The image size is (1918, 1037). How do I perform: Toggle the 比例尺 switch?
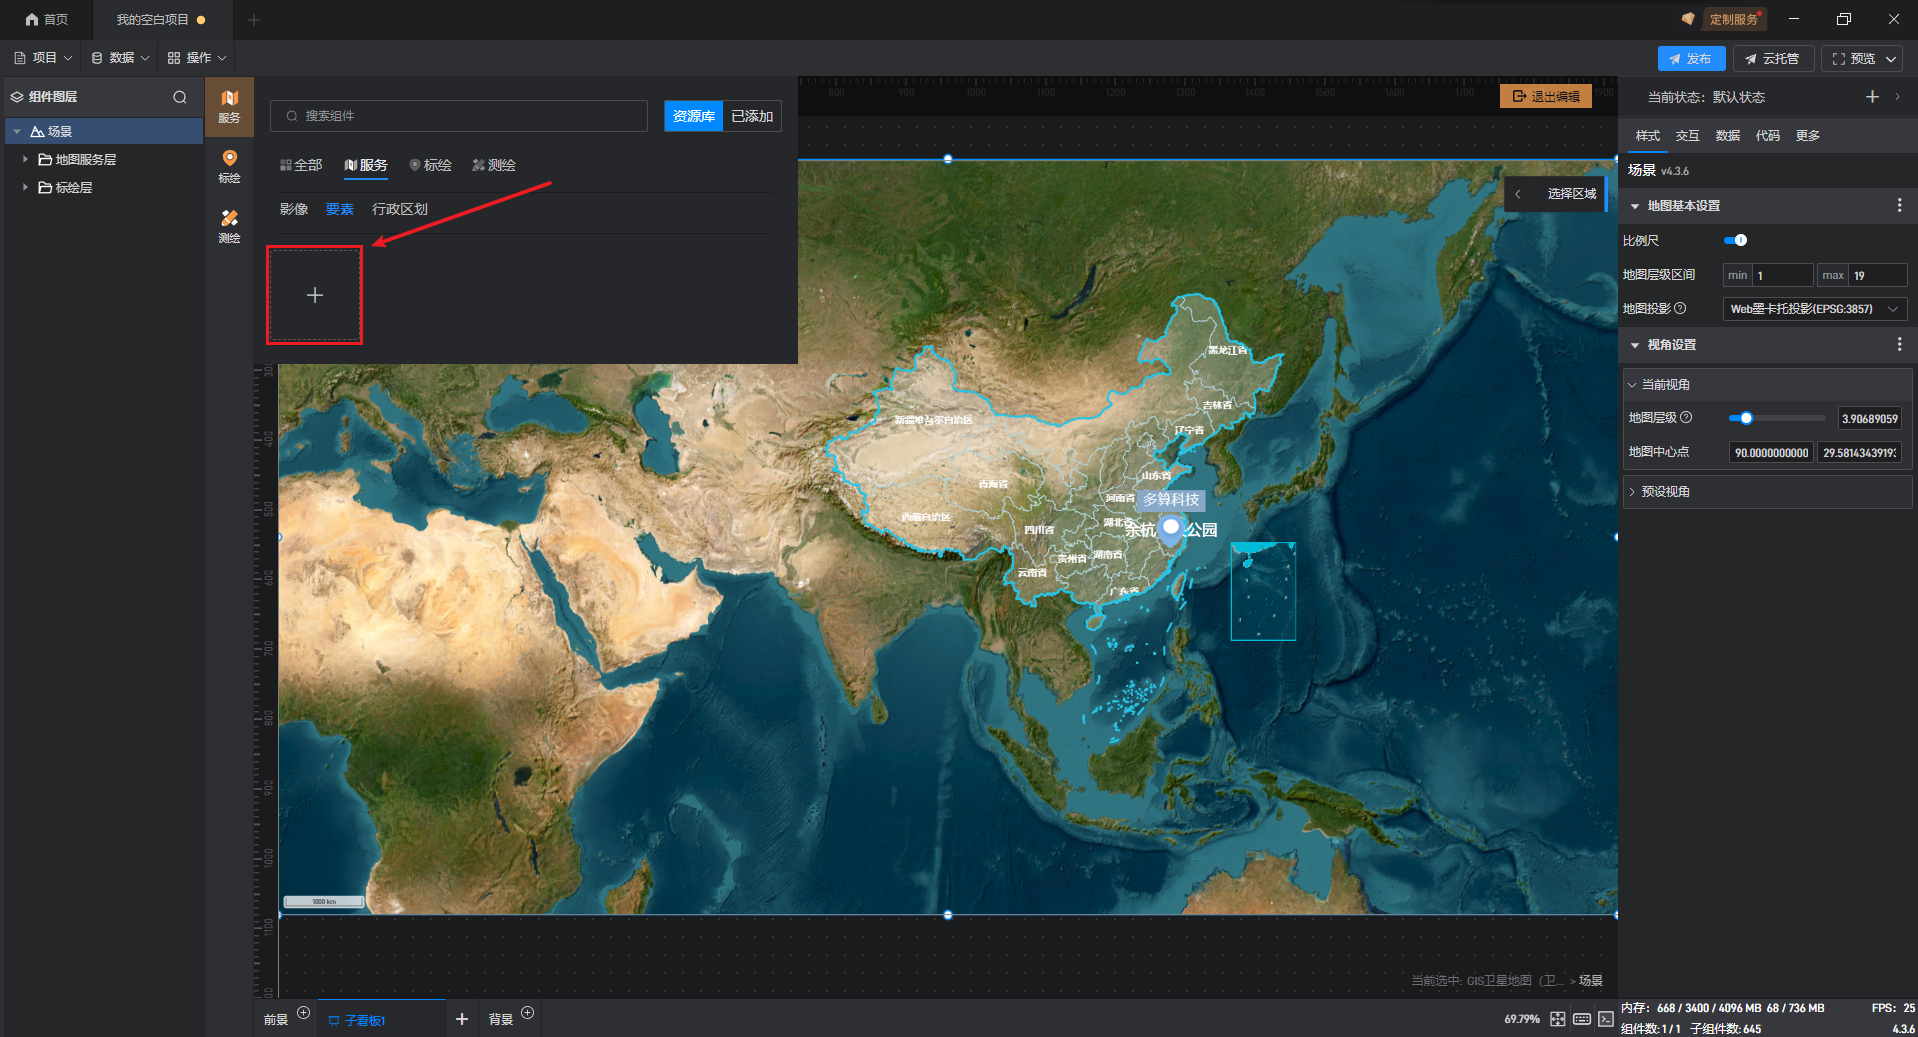1735,241
